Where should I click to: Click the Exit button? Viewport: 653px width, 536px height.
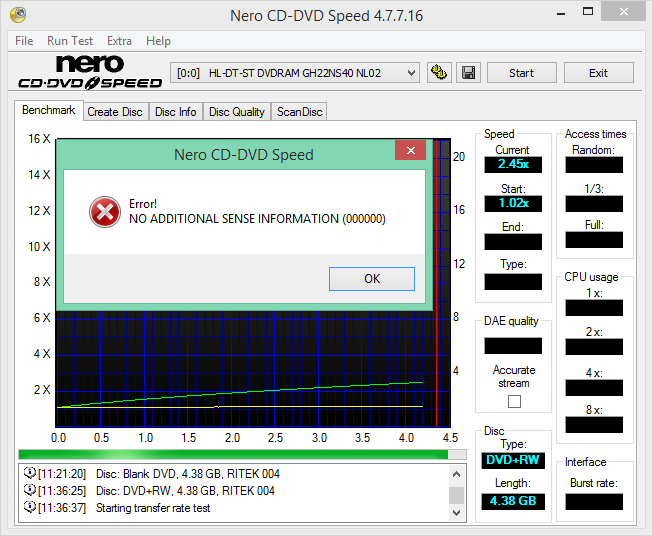click(x=598, y=73)
